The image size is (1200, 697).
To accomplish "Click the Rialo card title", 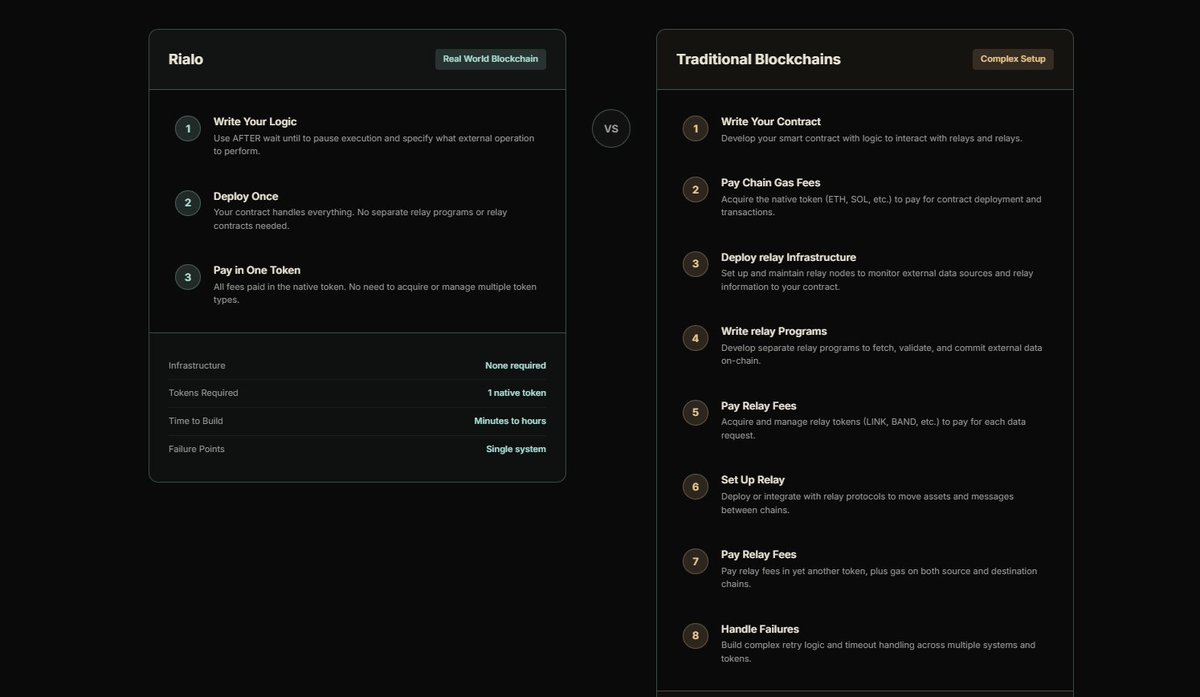I will click(x=186, y=59).
